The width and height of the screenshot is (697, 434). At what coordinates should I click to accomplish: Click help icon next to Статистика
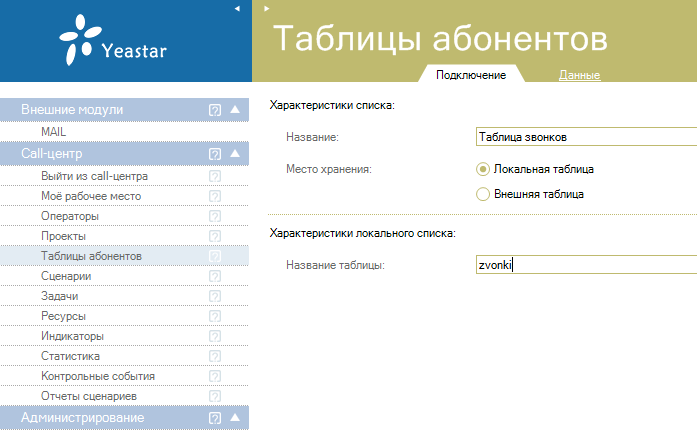(214, 356)
